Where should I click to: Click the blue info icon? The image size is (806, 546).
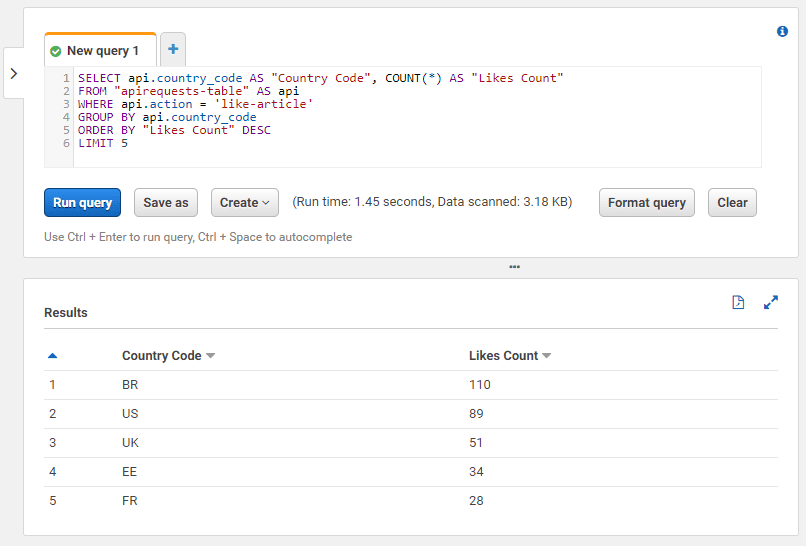[782, 31]
